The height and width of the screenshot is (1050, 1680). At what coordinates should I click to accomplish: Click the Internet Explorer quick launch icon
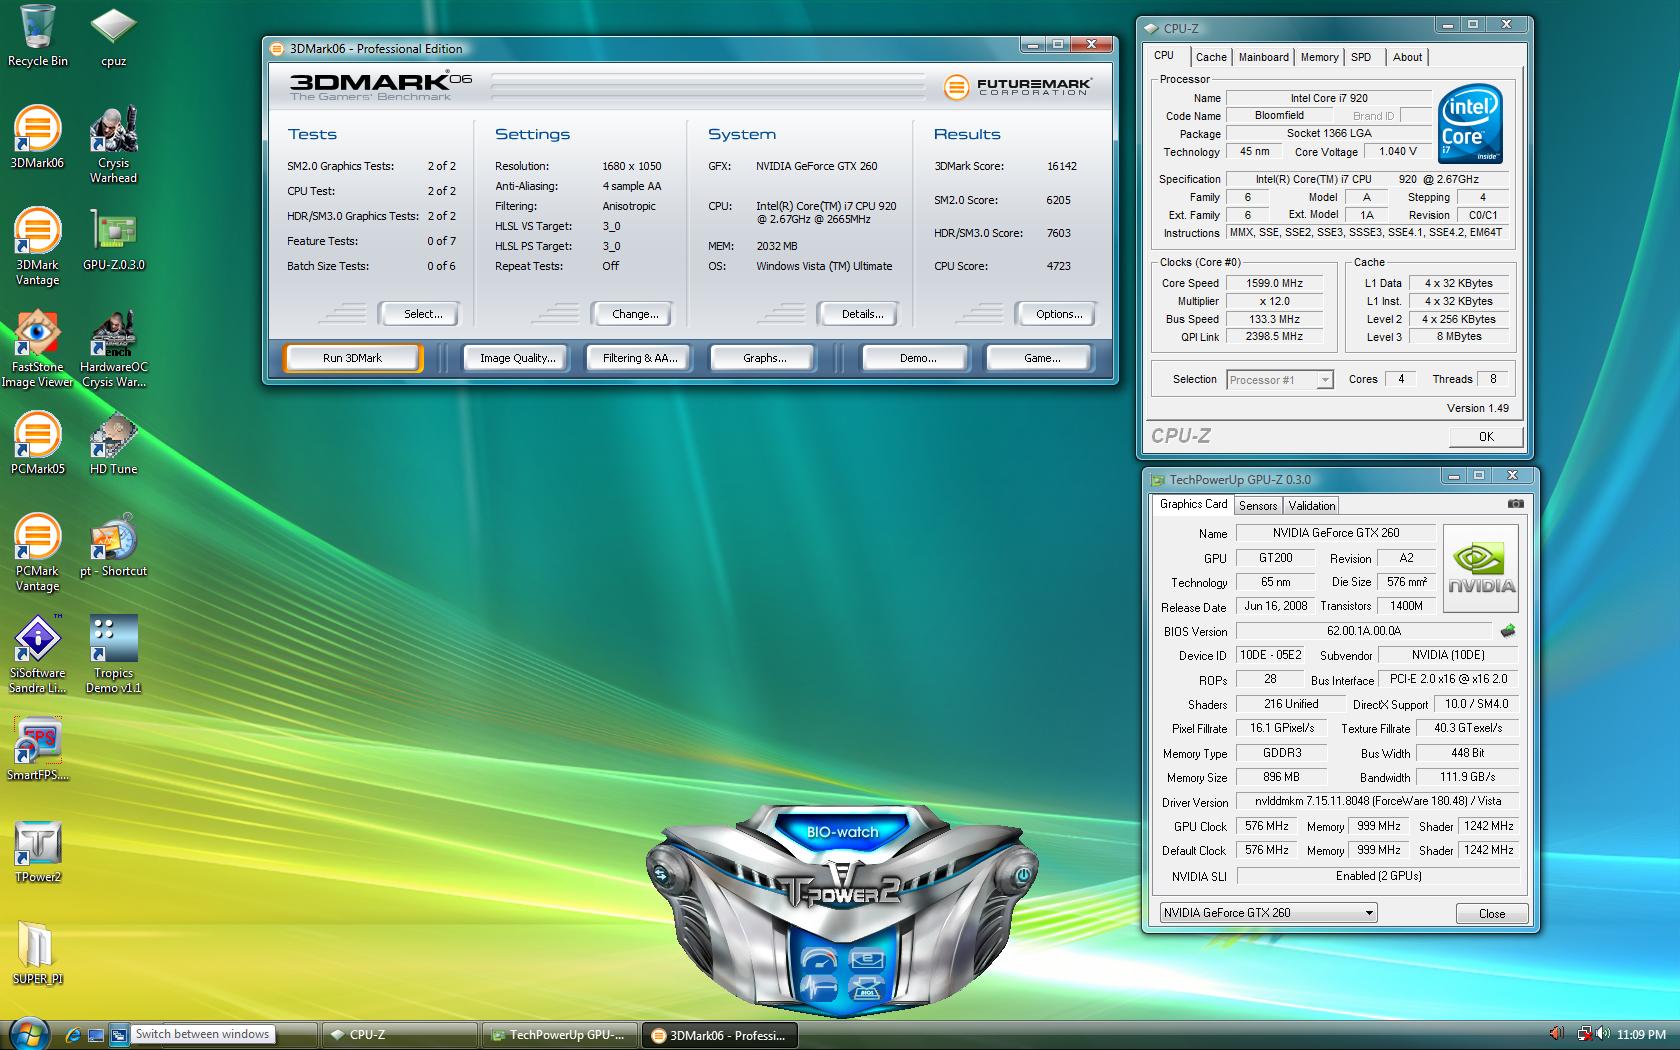pos(72,1035)
